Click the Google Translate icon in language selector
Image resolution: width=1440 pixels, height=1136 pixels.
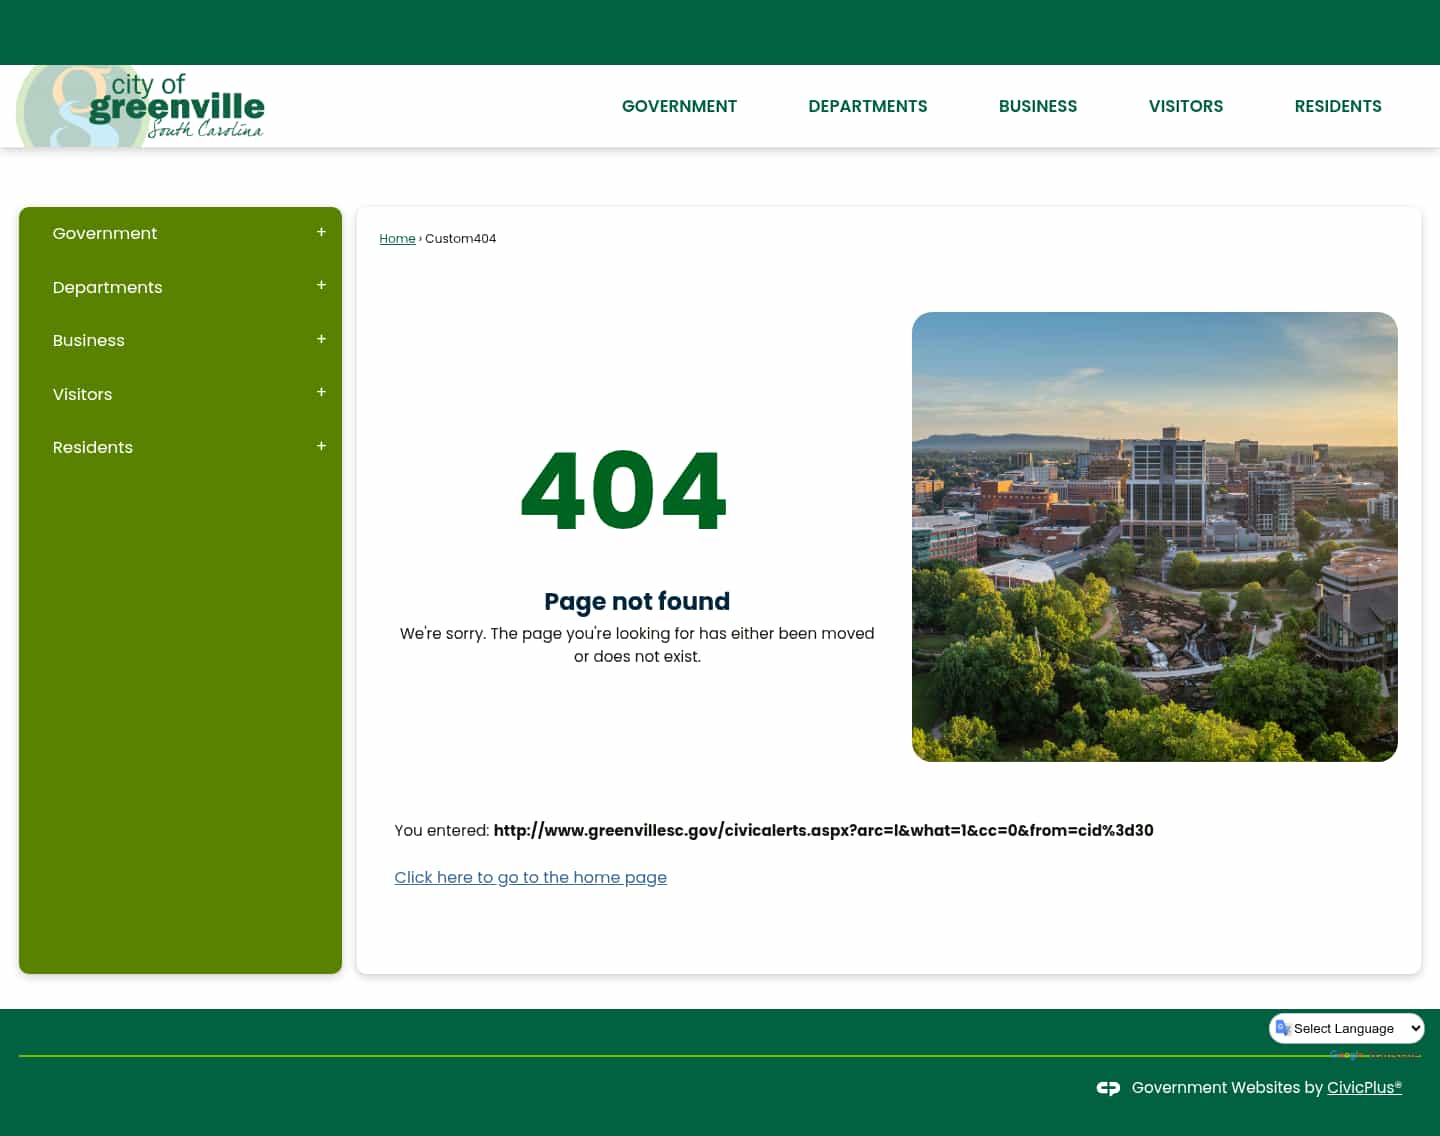[x=1283, y=1028]
